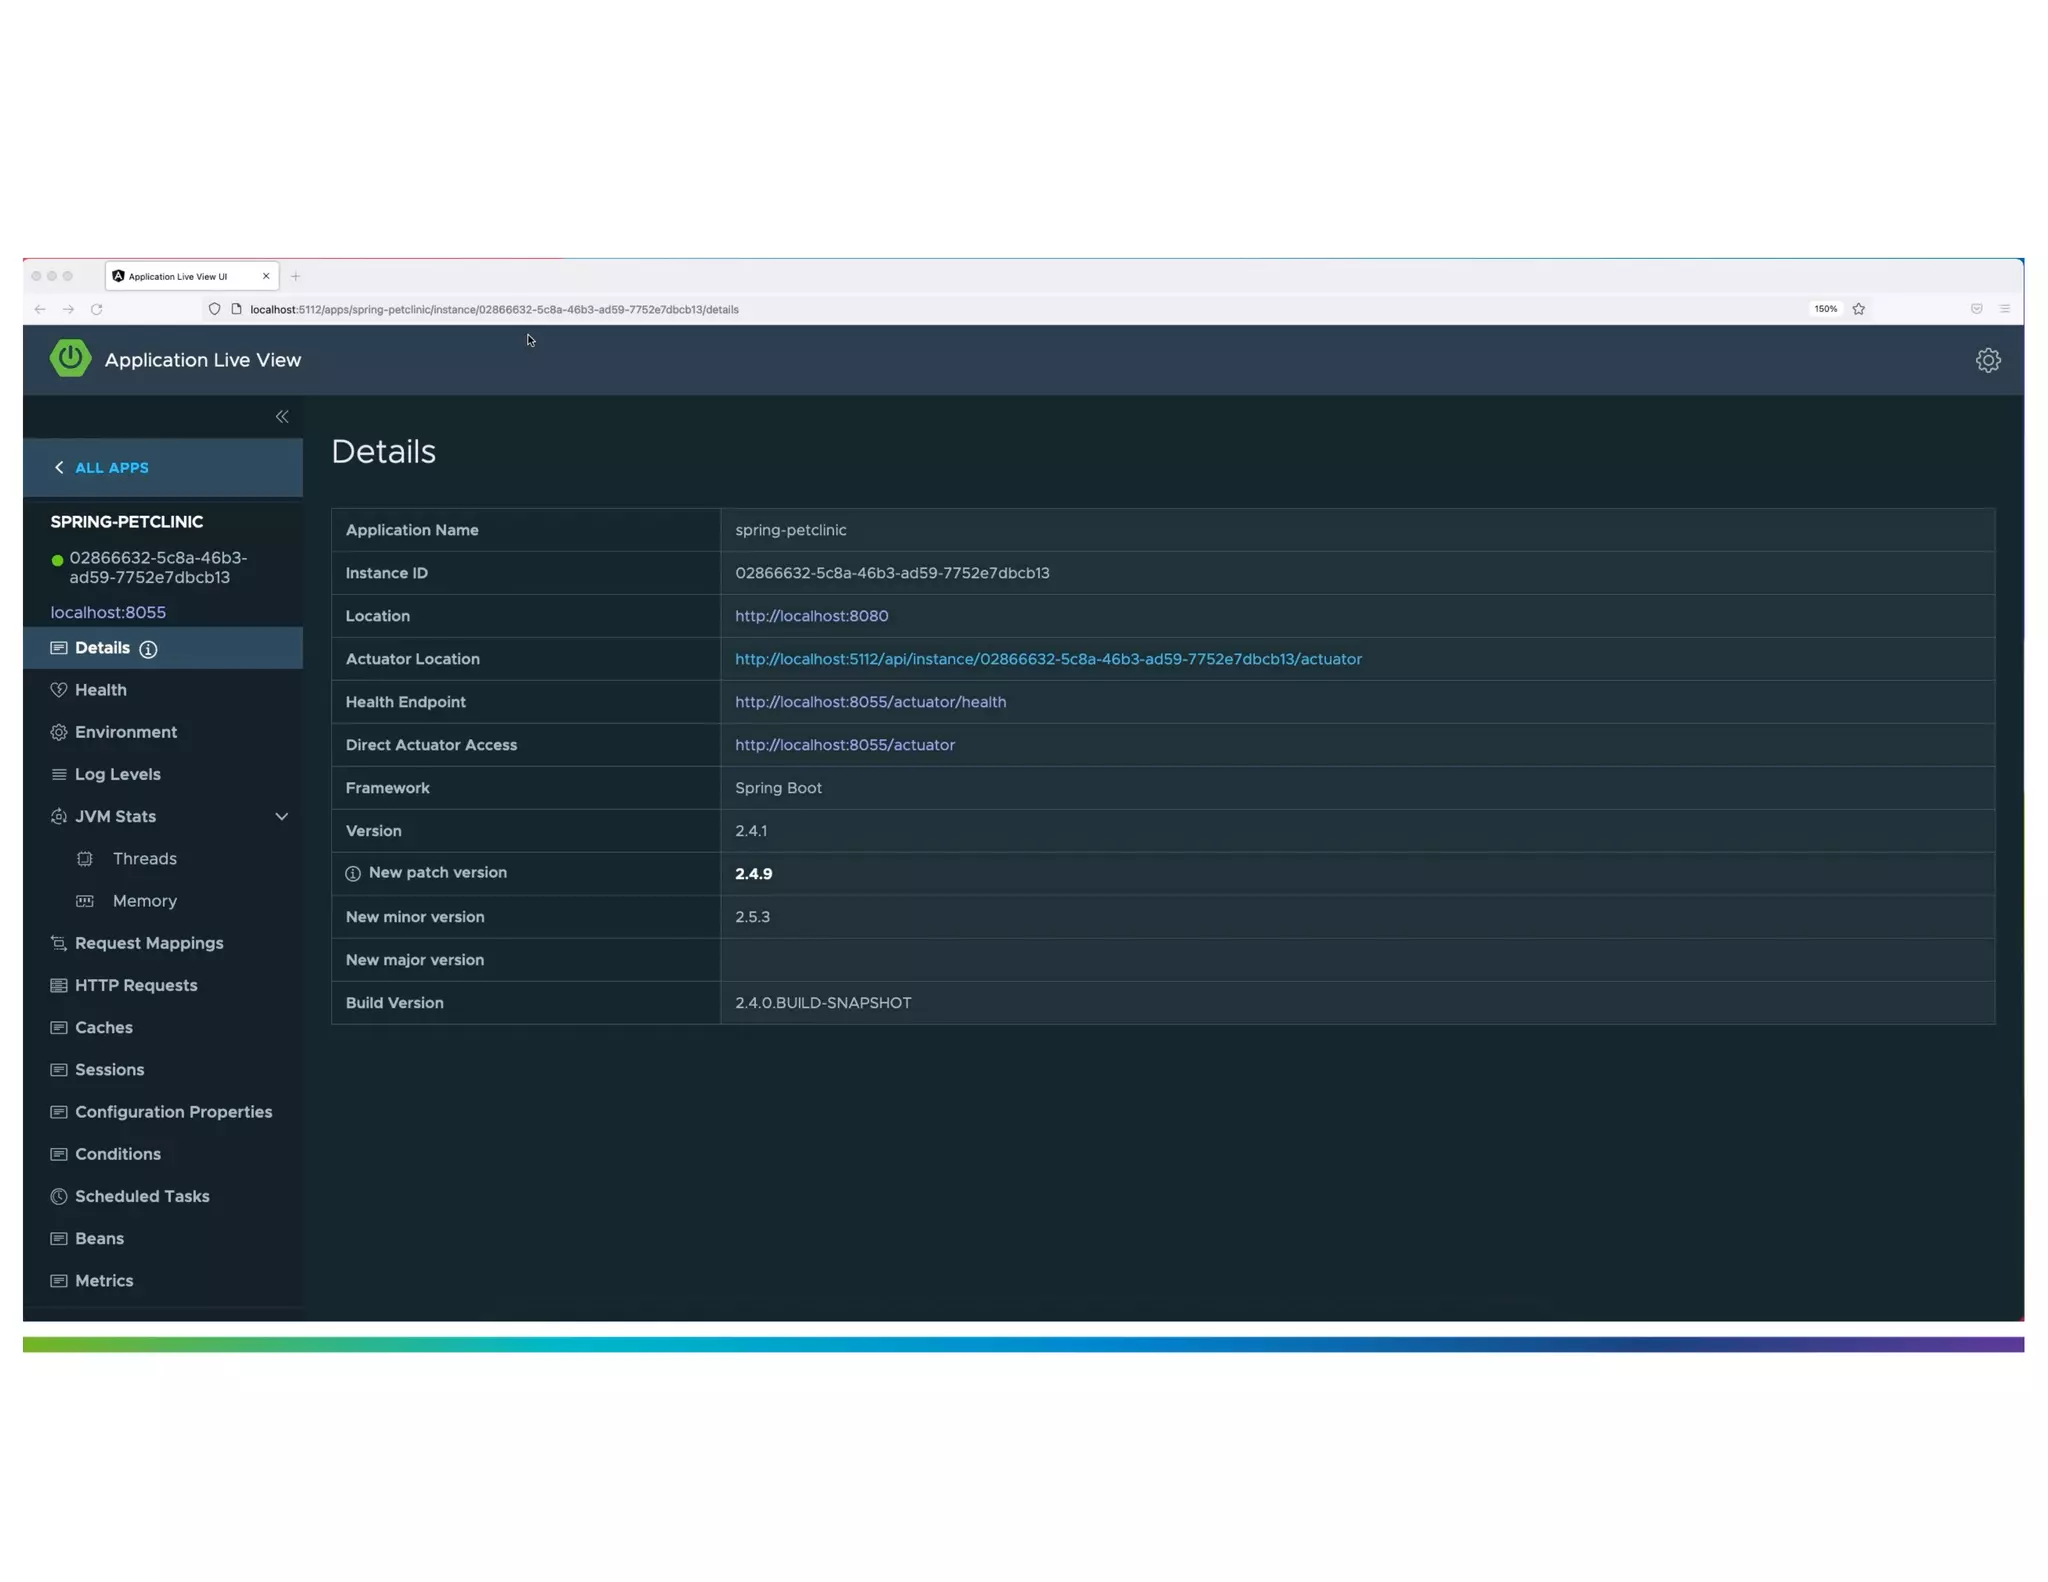The height and width of the screenshot is (1582, 2048).
Task: Open Sessions page
Action: click(x=110, y=1069)
